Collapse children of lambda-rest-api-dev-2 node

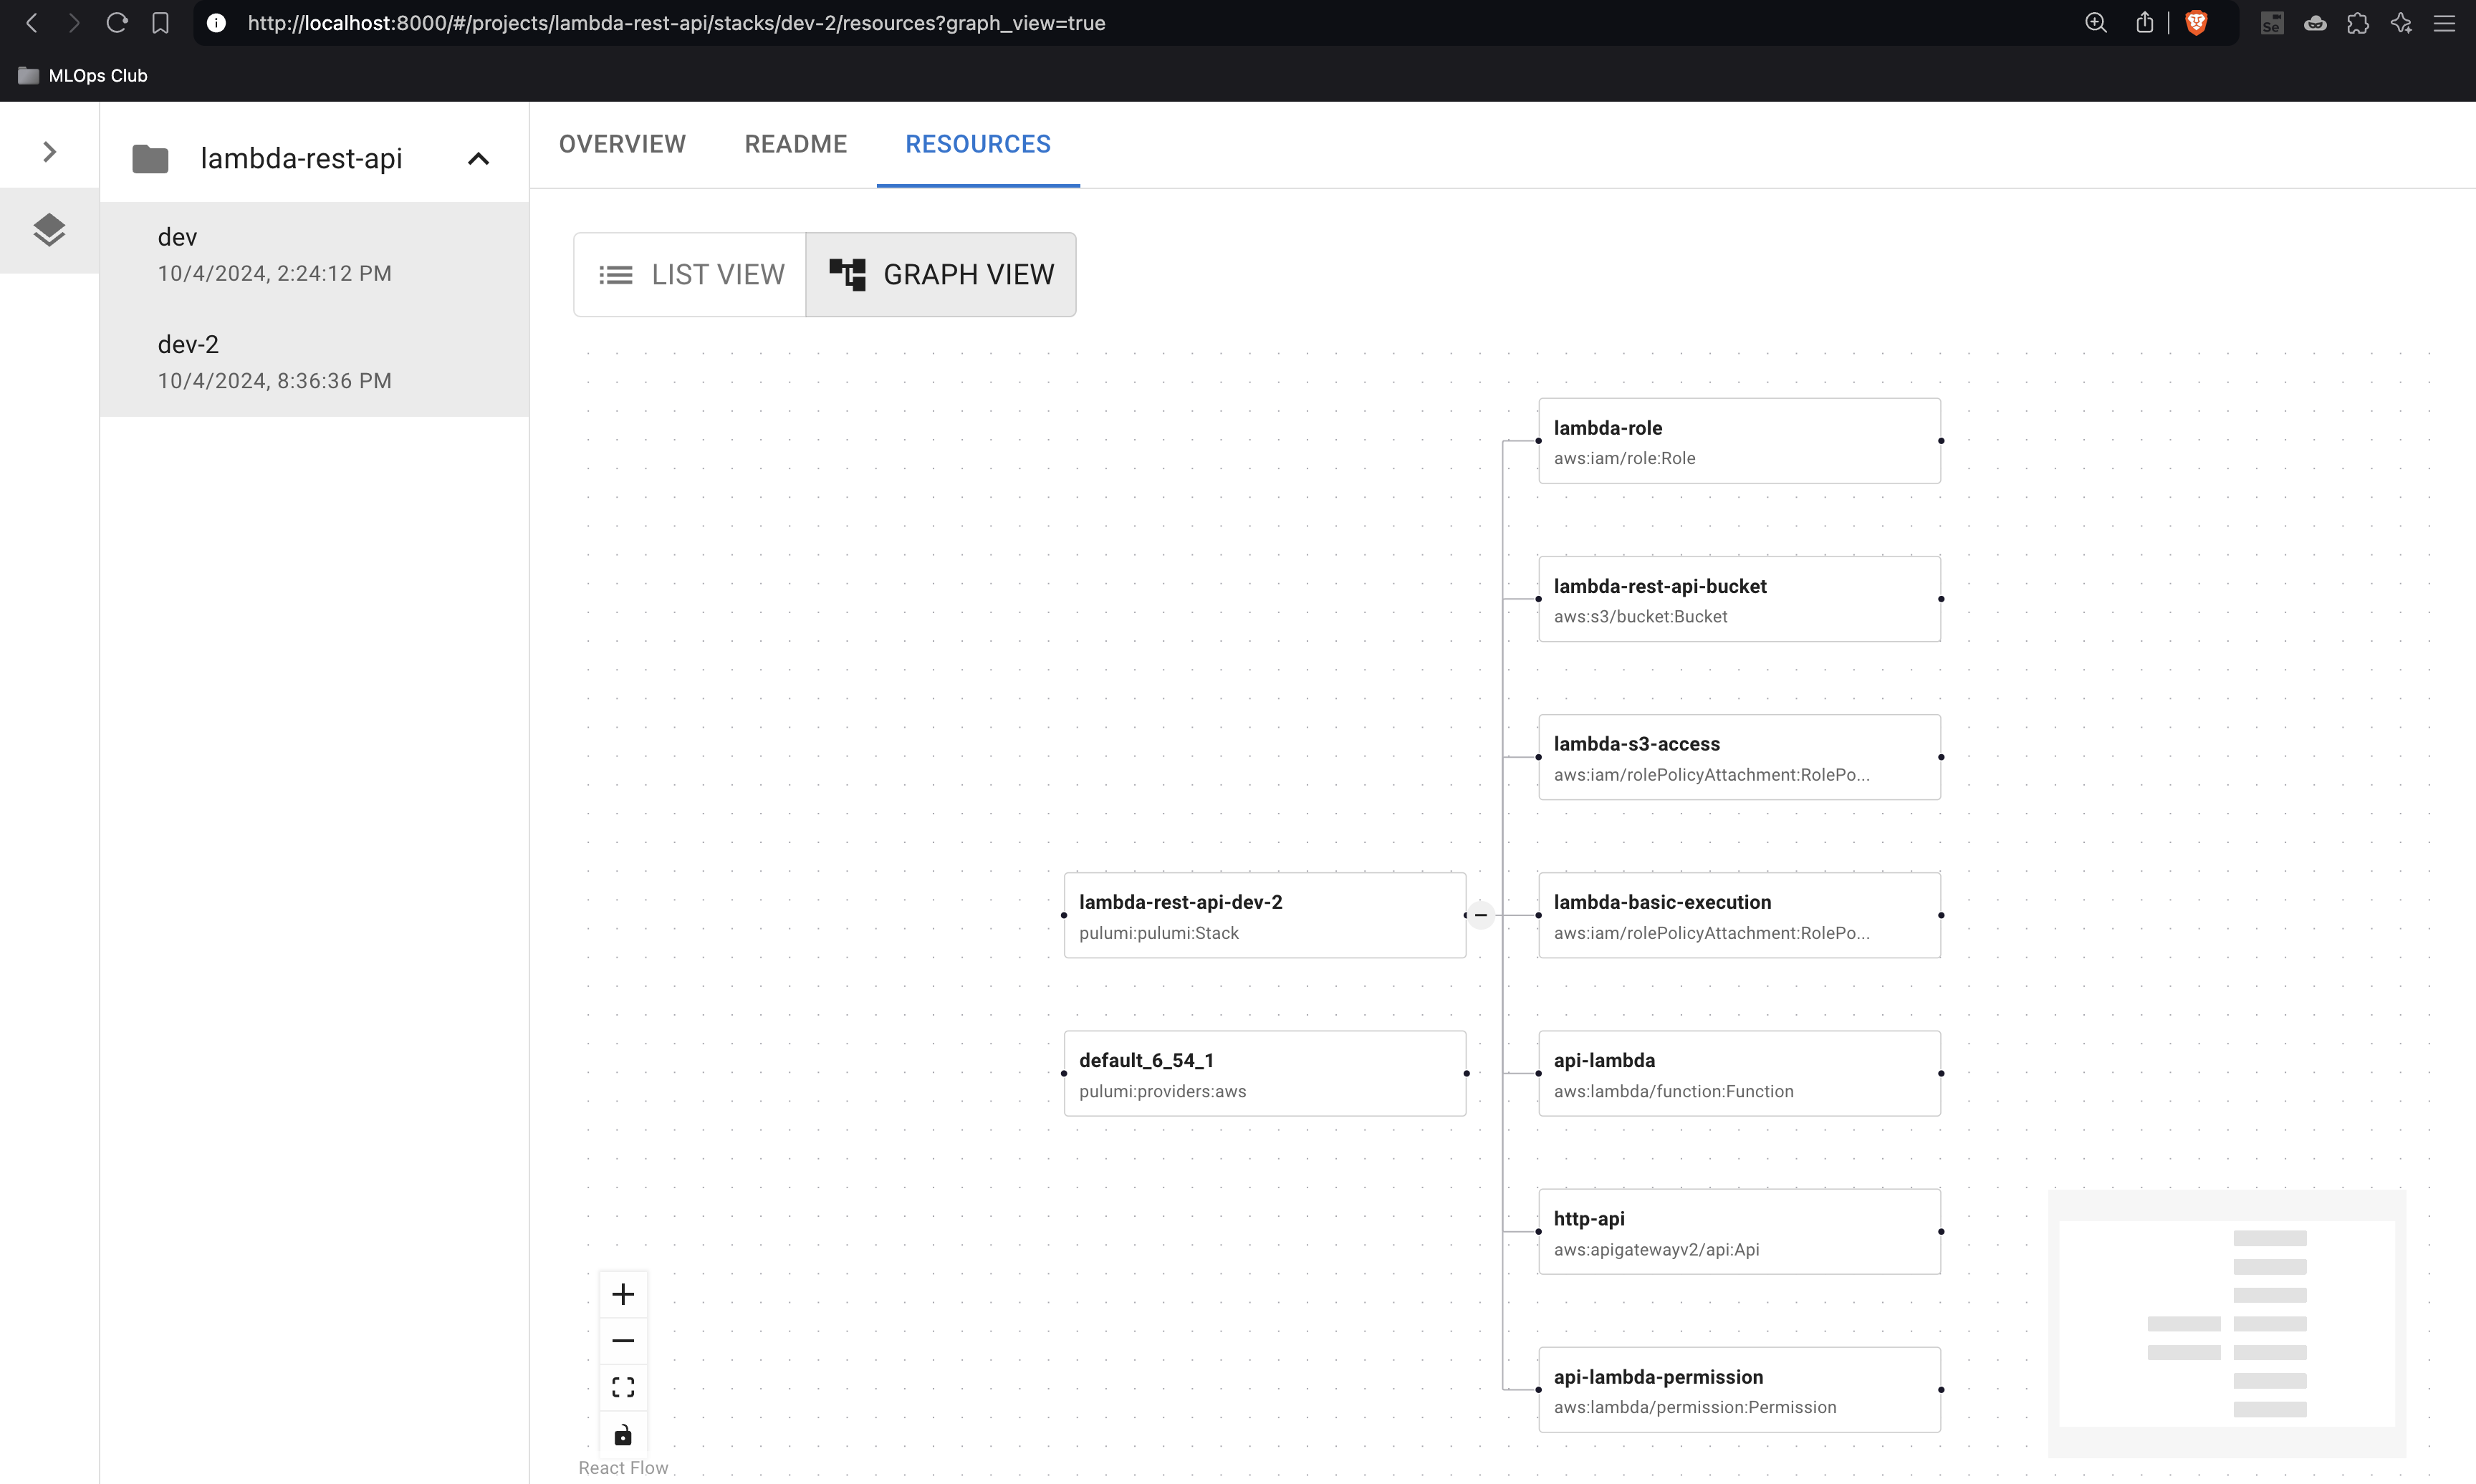(x=1481, y=915)
